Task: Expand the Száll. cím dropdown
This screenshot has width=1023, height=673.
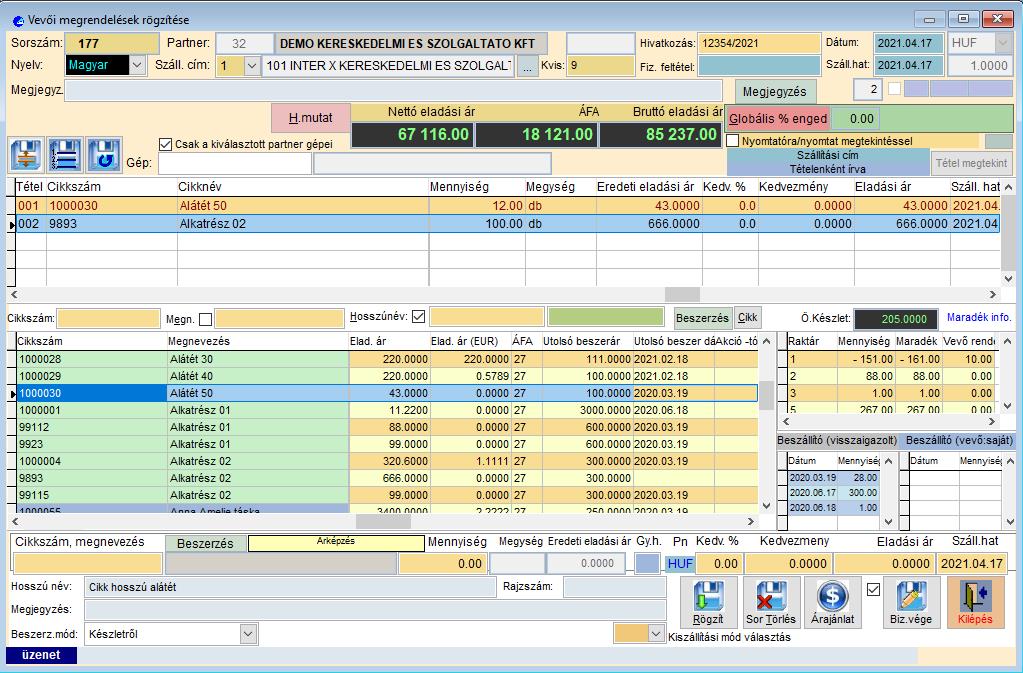Action: pos(252,66)
